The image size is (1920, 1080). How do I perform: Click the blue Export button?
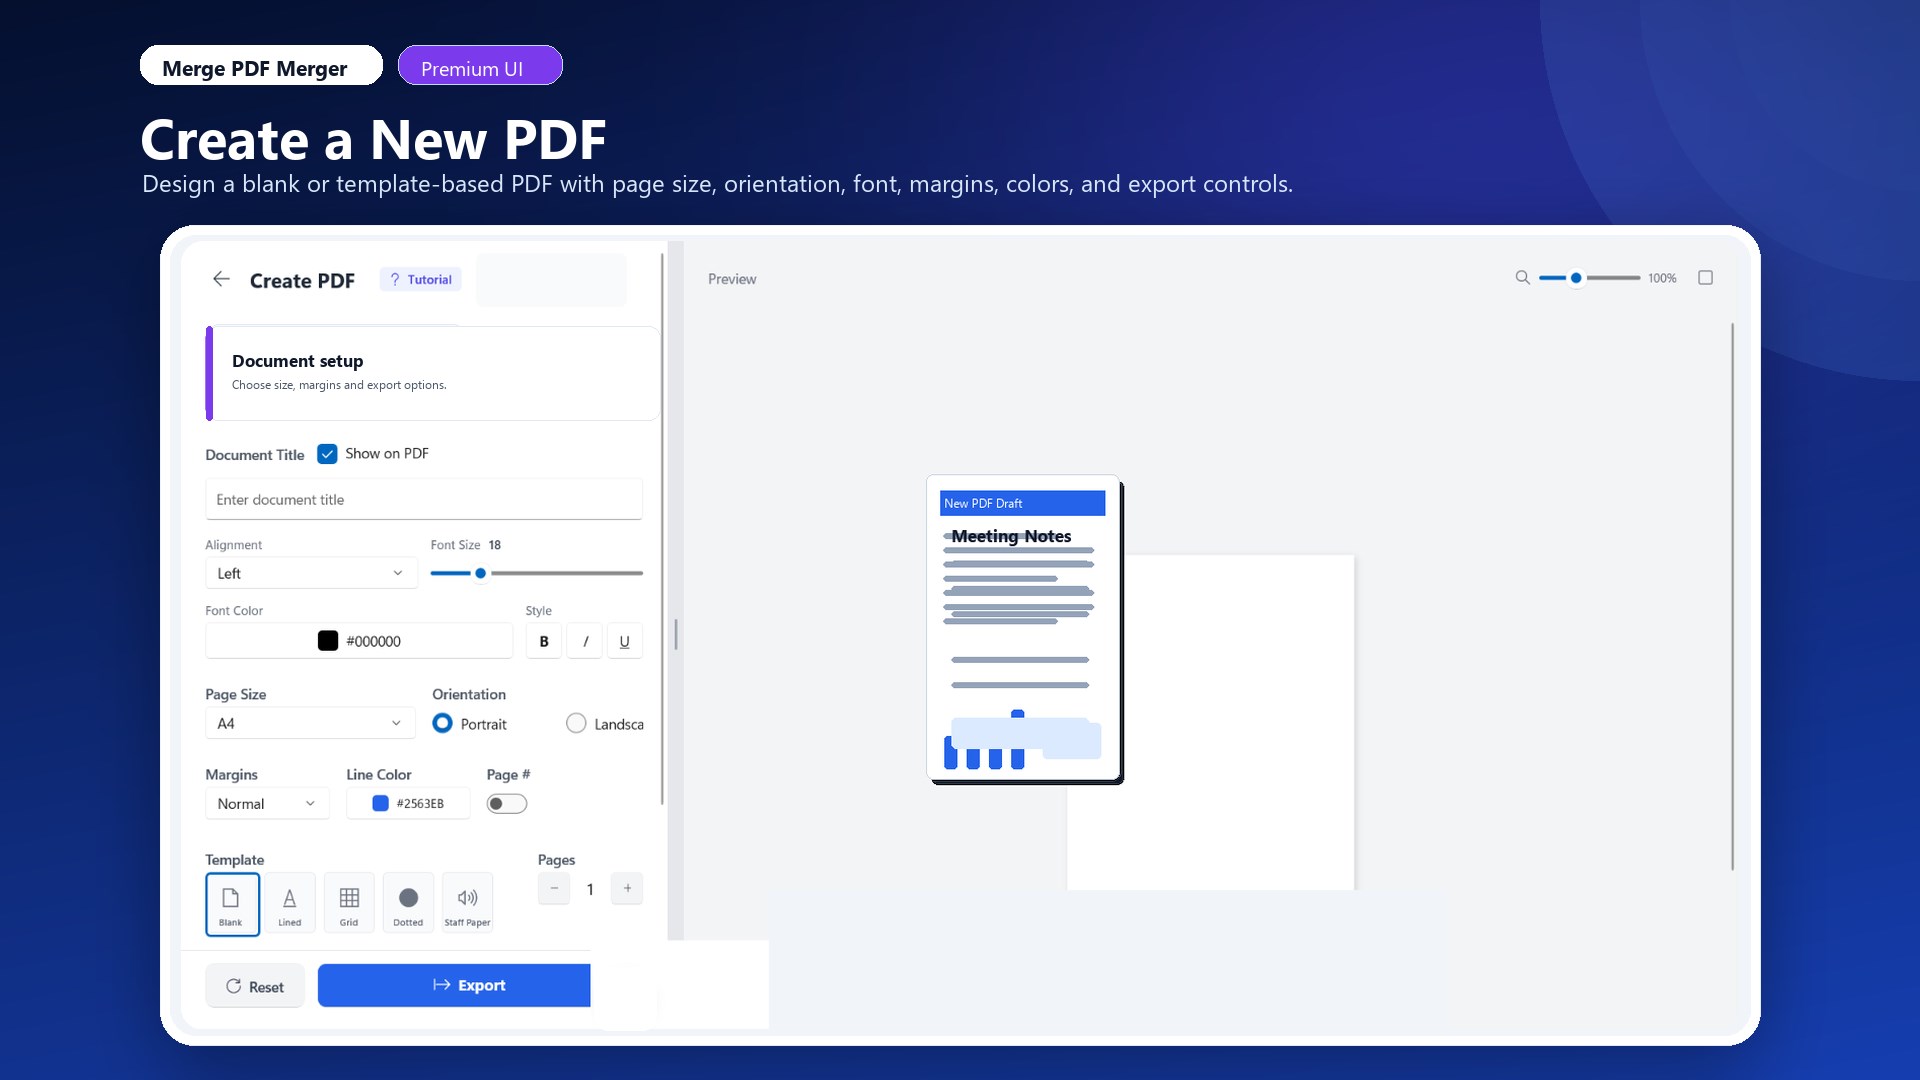click(x=454, y=985)
